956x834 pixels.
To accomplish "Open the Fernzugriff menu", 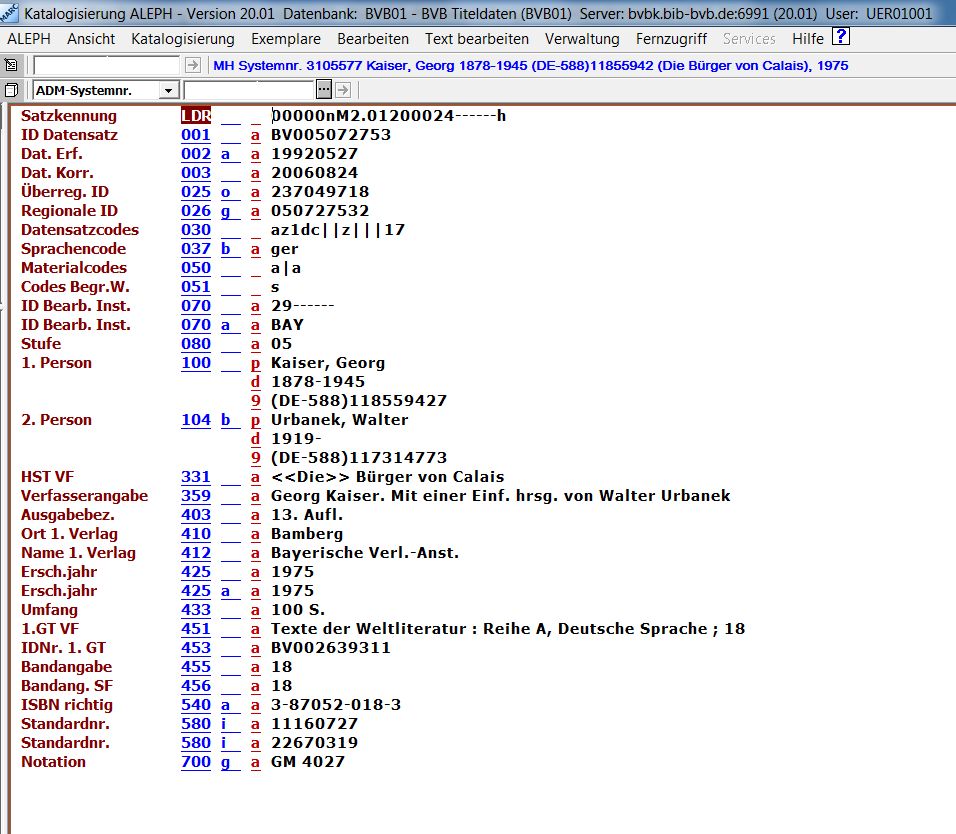I will click(x=671, y=39).
